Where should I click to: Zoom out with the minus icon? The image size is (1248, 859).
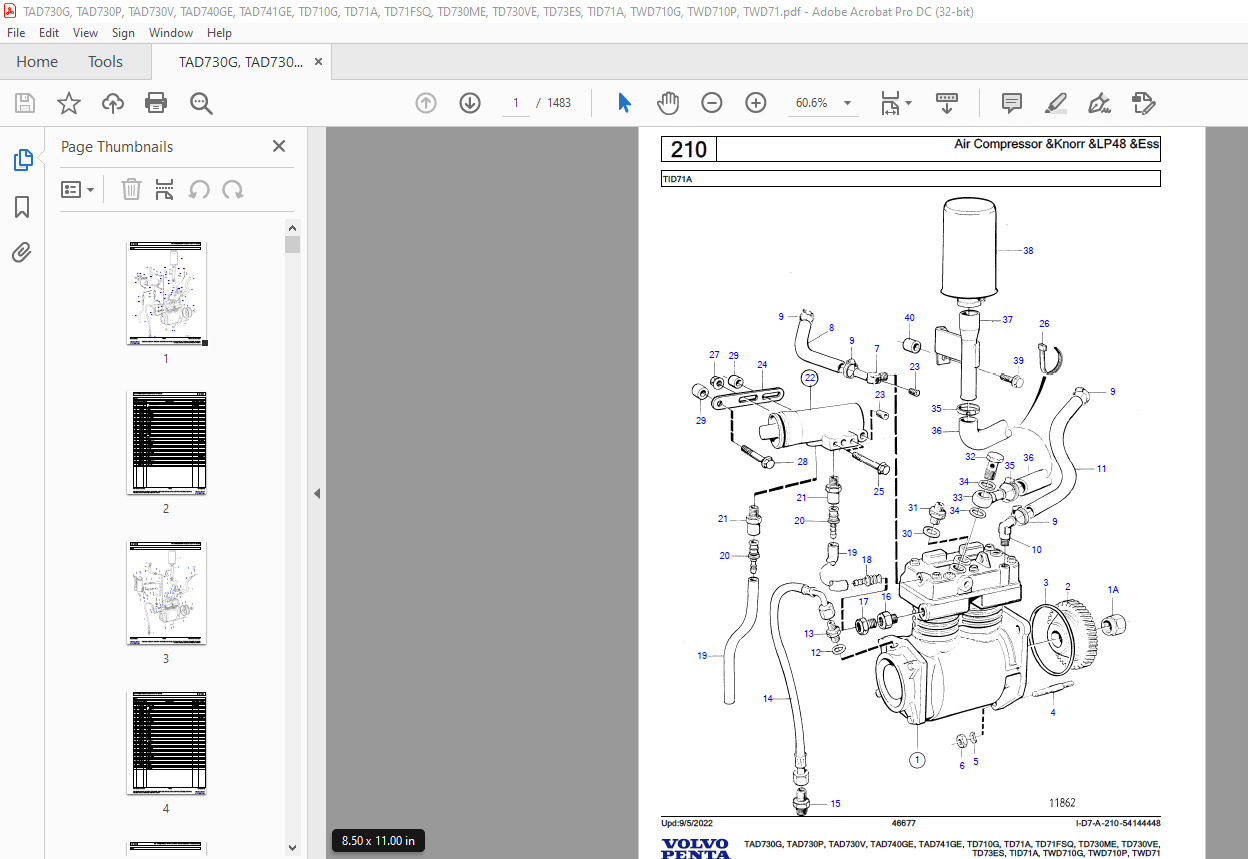pos(712,103)
